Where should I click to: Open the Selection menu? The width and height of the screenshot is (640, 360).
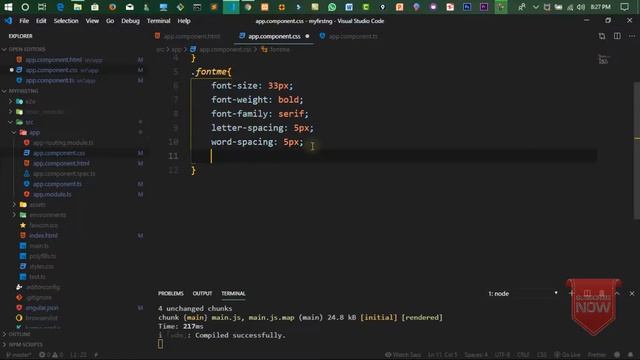tap(66, 21)
